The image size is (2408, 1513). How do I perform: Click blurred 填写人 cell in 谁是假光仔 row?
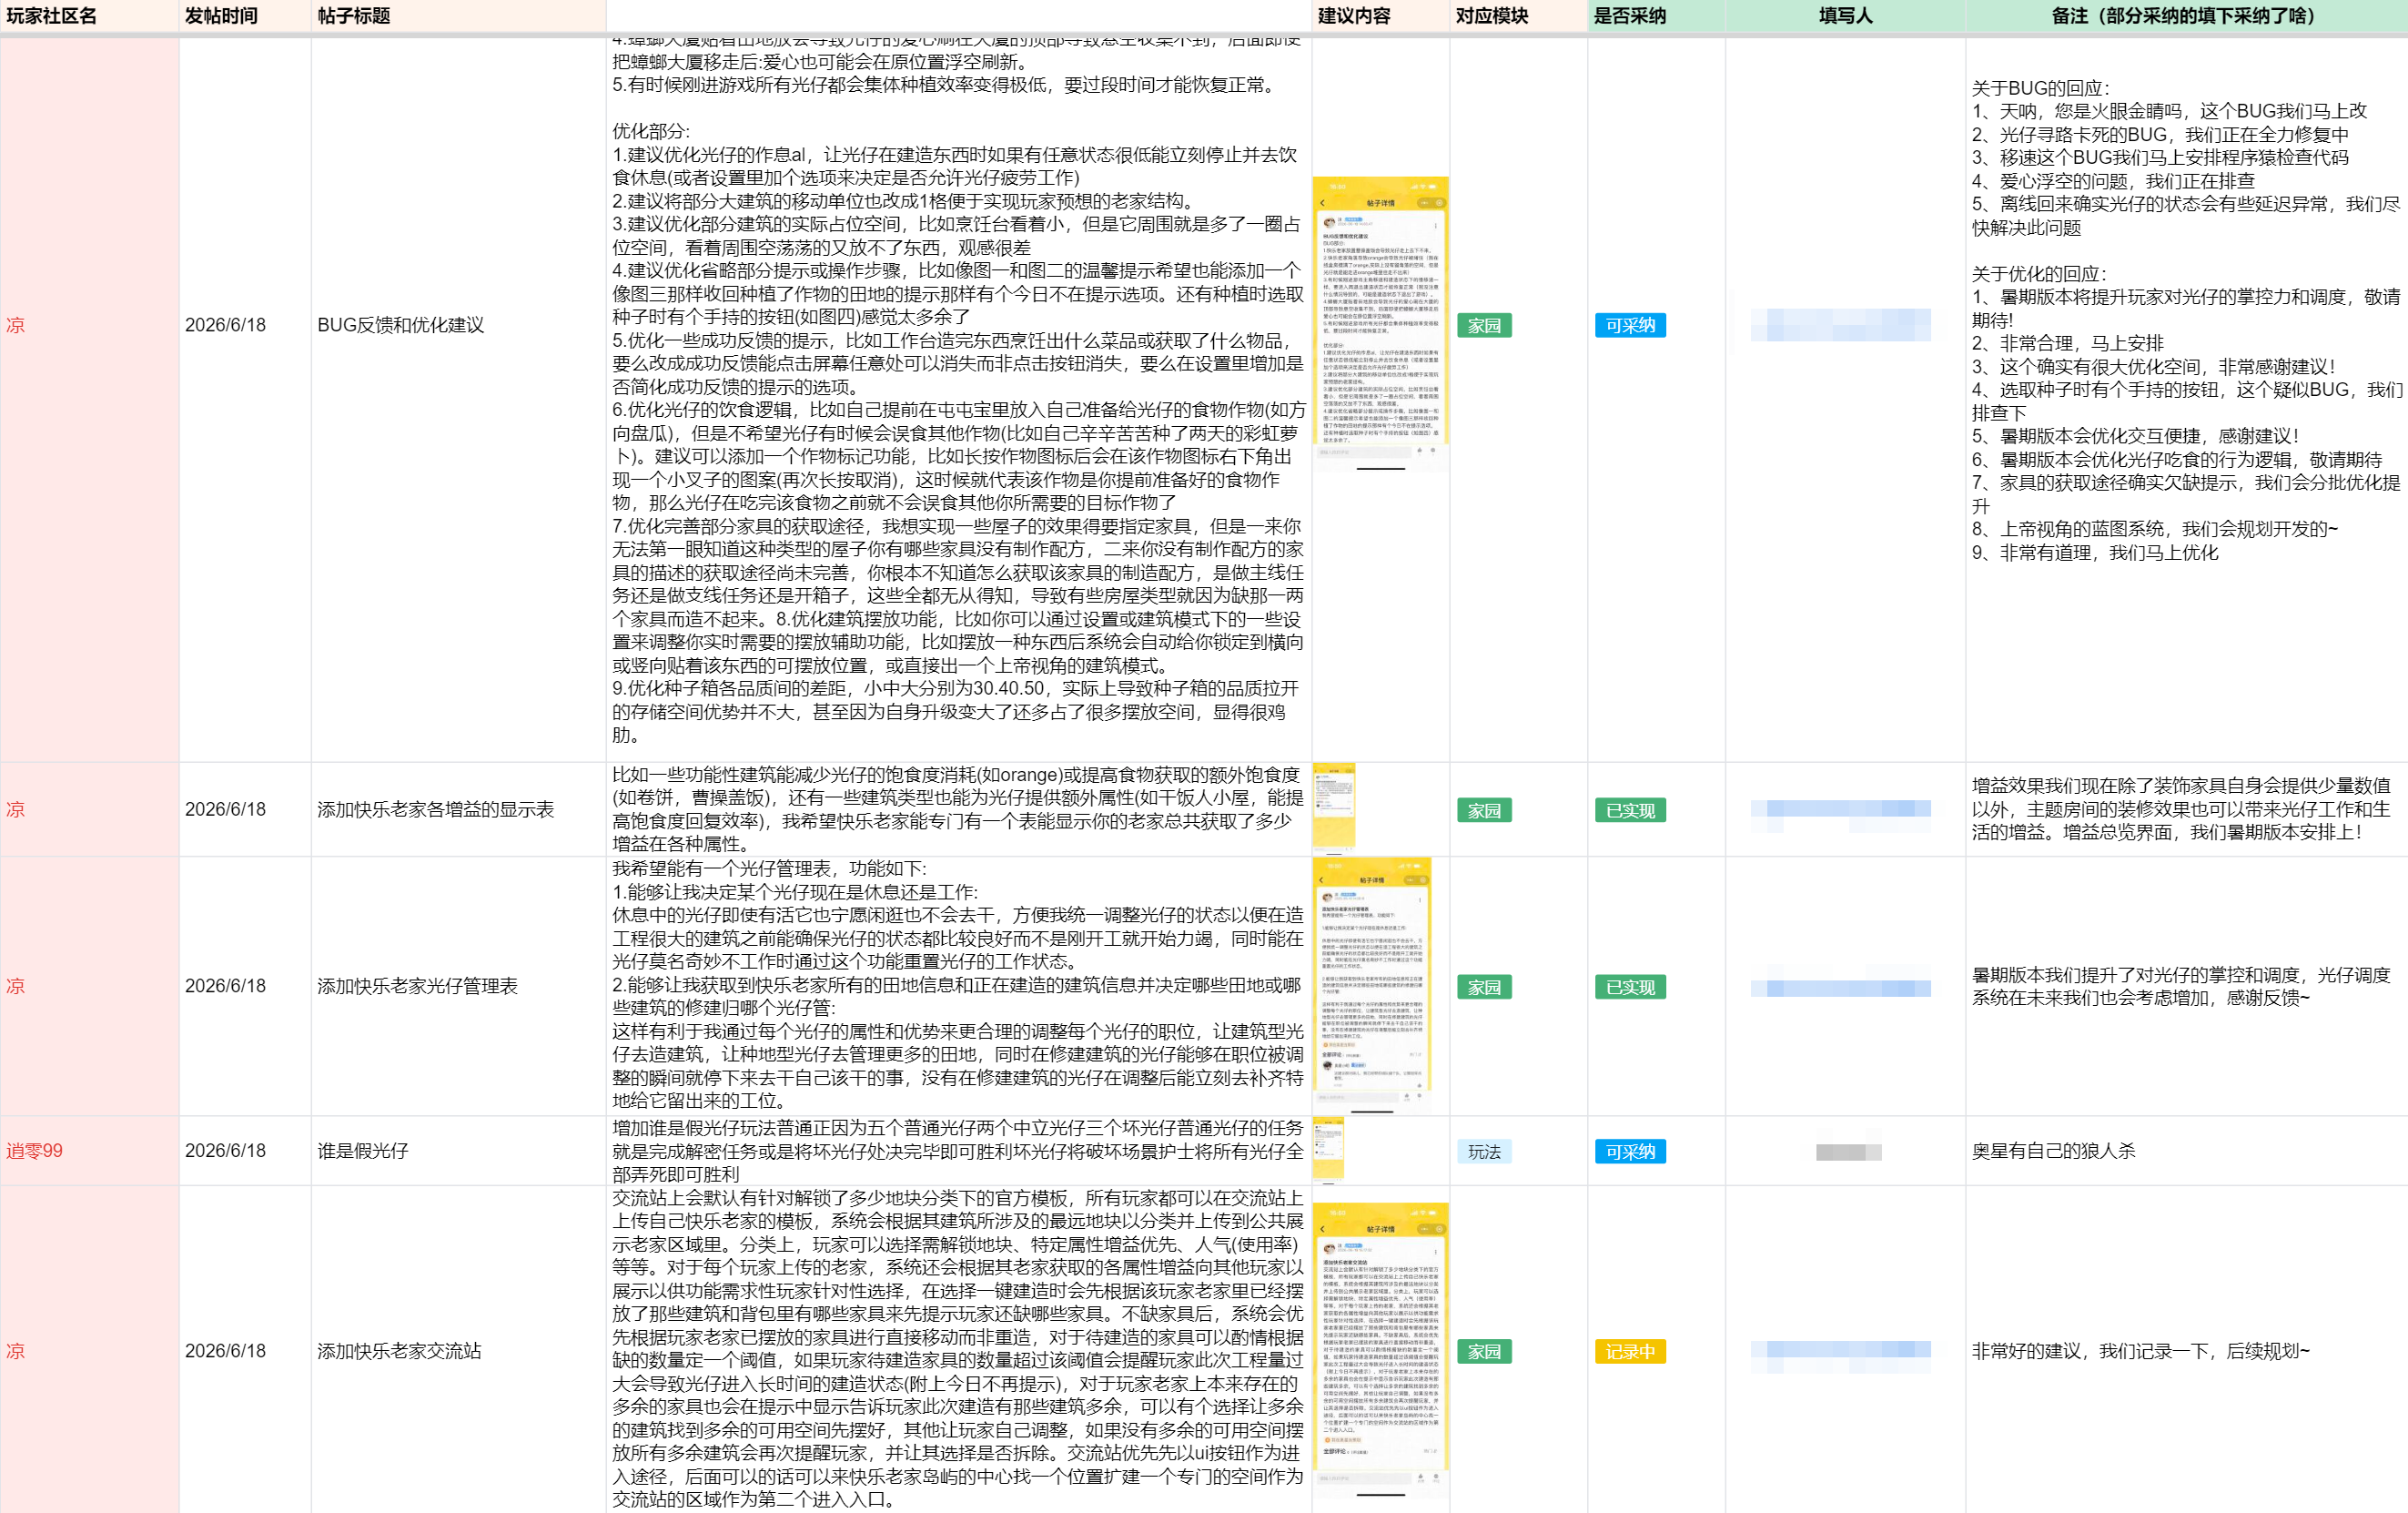(1848, 1152)
